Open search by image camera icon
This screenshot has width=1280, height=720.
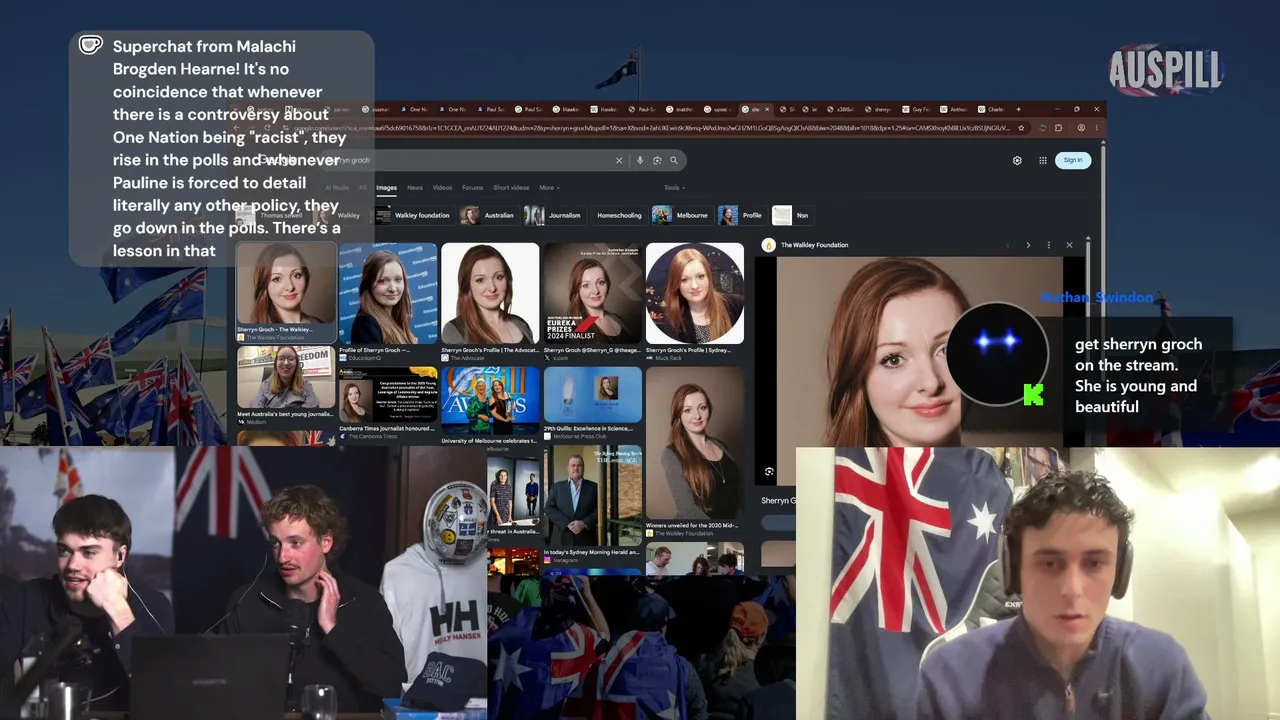click(x=657, y=160)
